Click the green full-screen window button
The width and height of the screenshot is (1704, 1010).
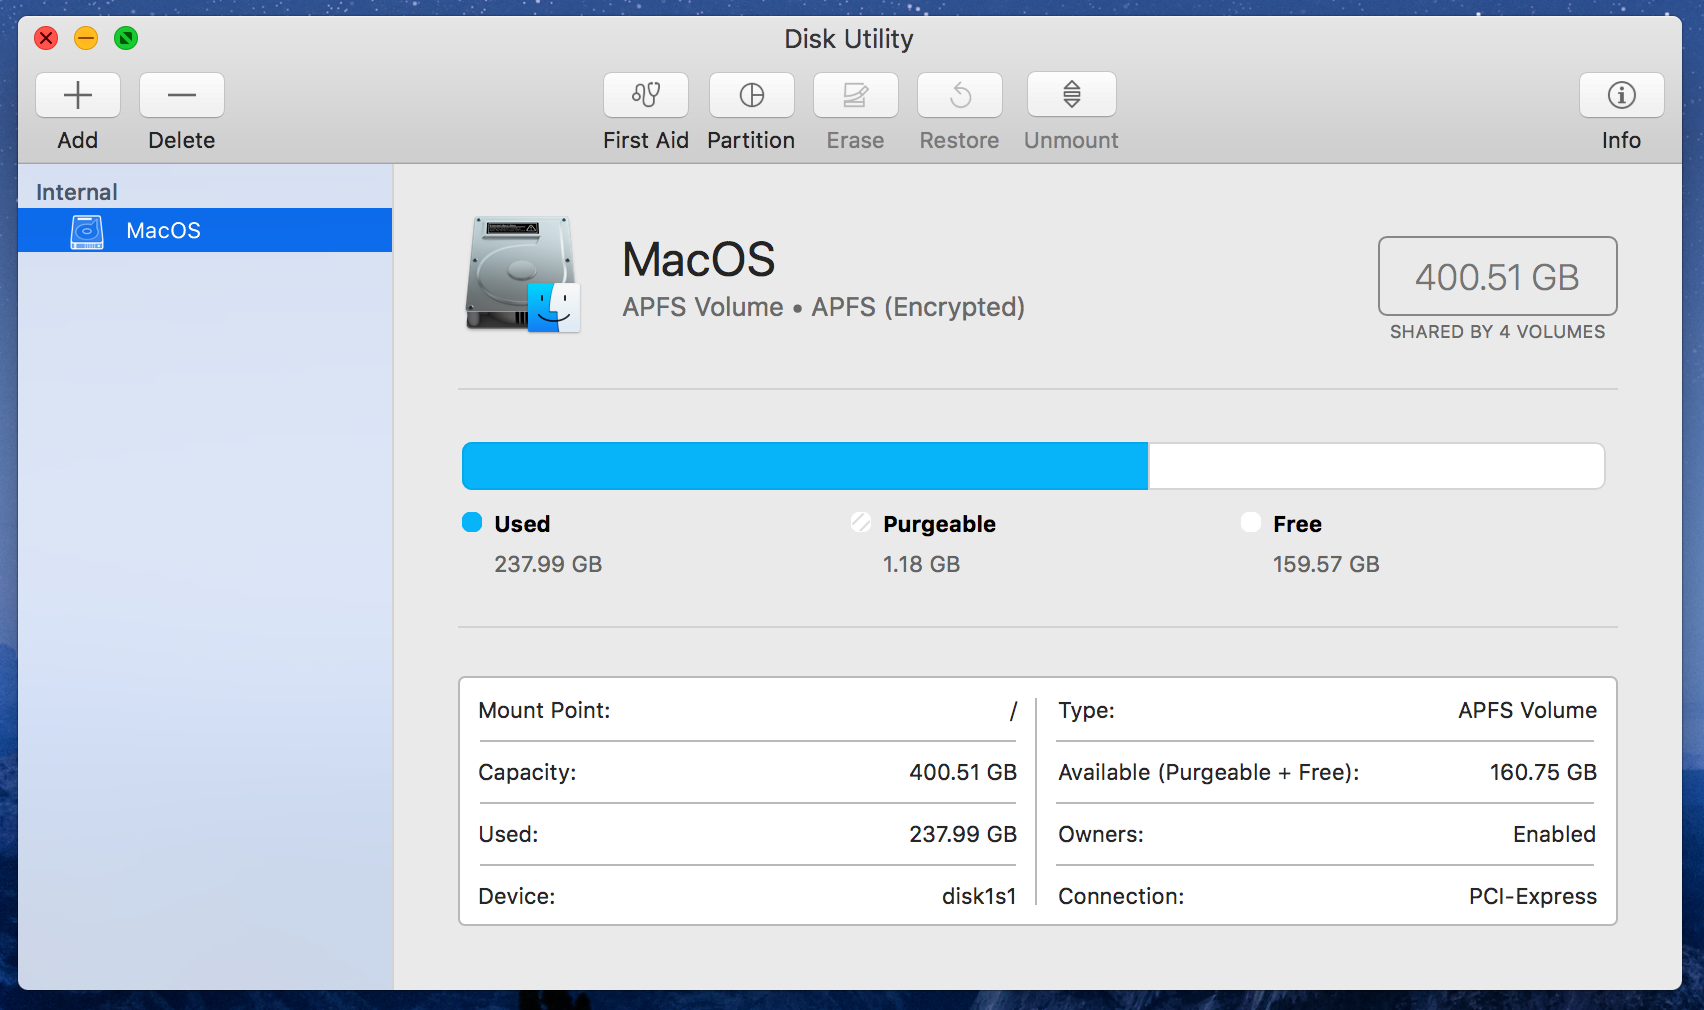click(x=126, y=39)
